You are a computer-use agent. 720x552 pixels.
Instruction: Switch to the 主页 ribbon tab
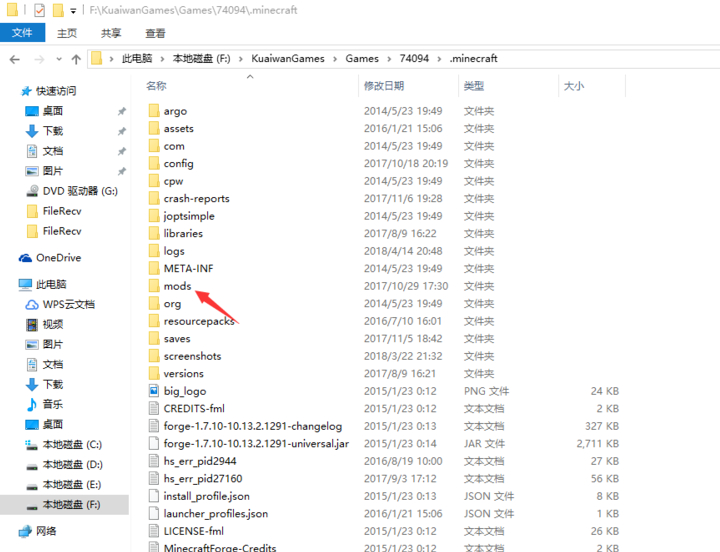67,33
